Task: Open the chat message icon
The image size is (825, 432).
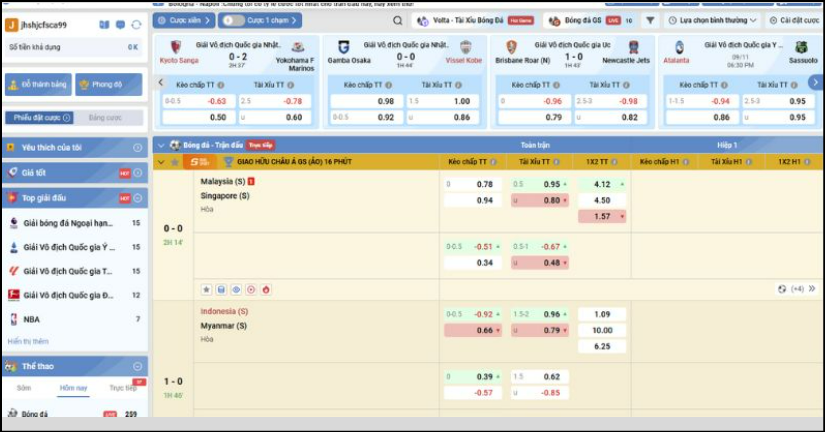Action: point(122,25)
